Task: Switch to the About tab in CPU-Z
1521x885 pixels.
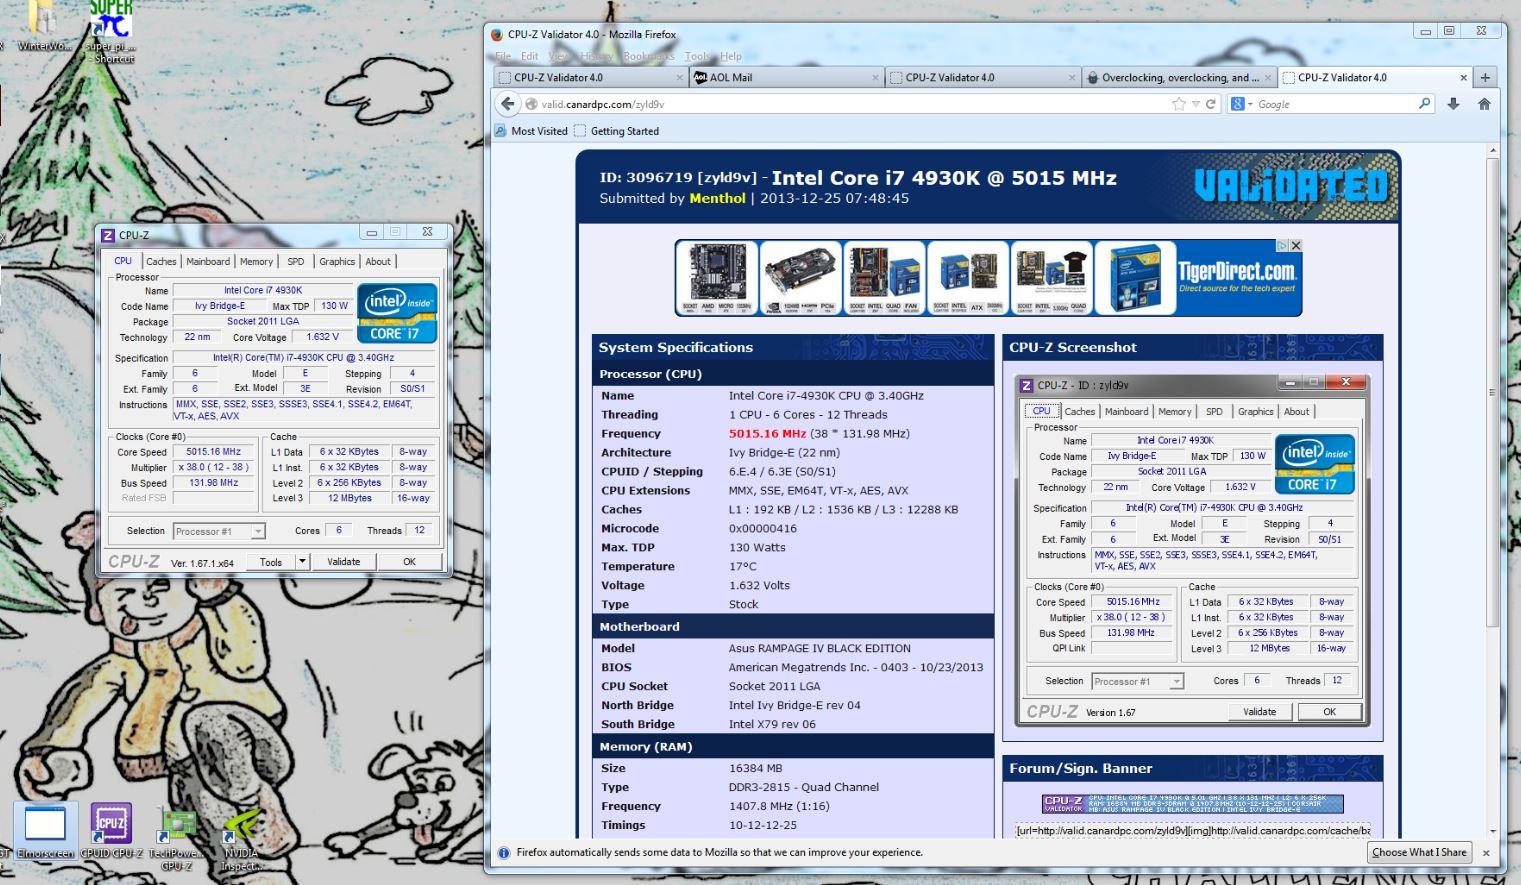Action: pos(378,261)
